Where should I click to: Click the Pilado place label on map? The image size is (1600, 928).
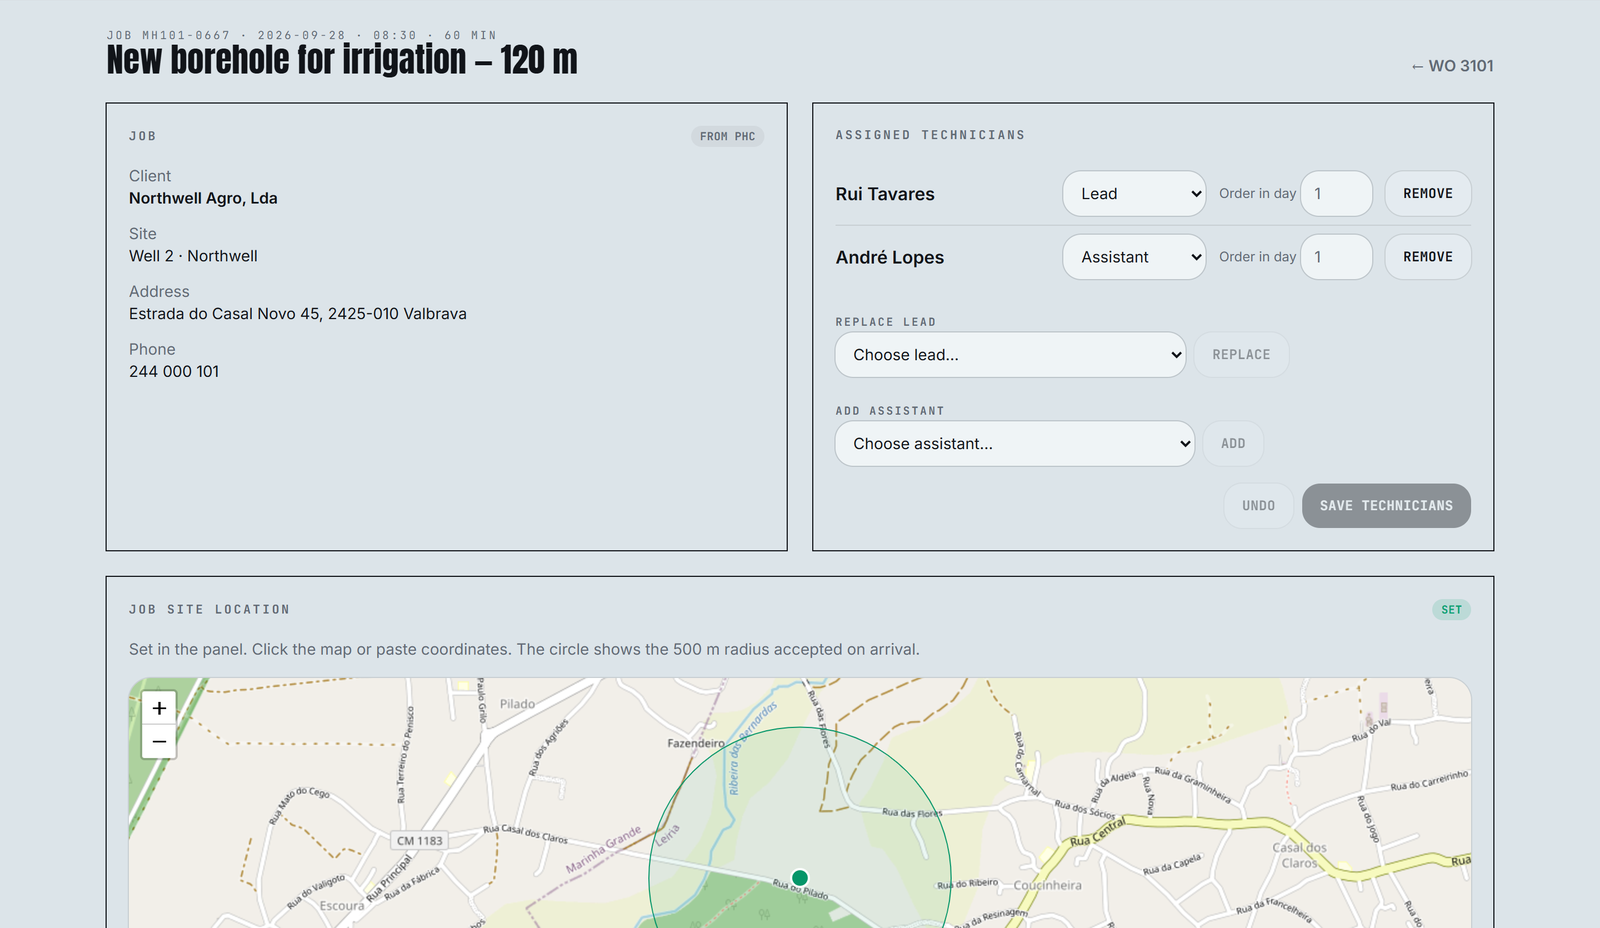(517, 704)
